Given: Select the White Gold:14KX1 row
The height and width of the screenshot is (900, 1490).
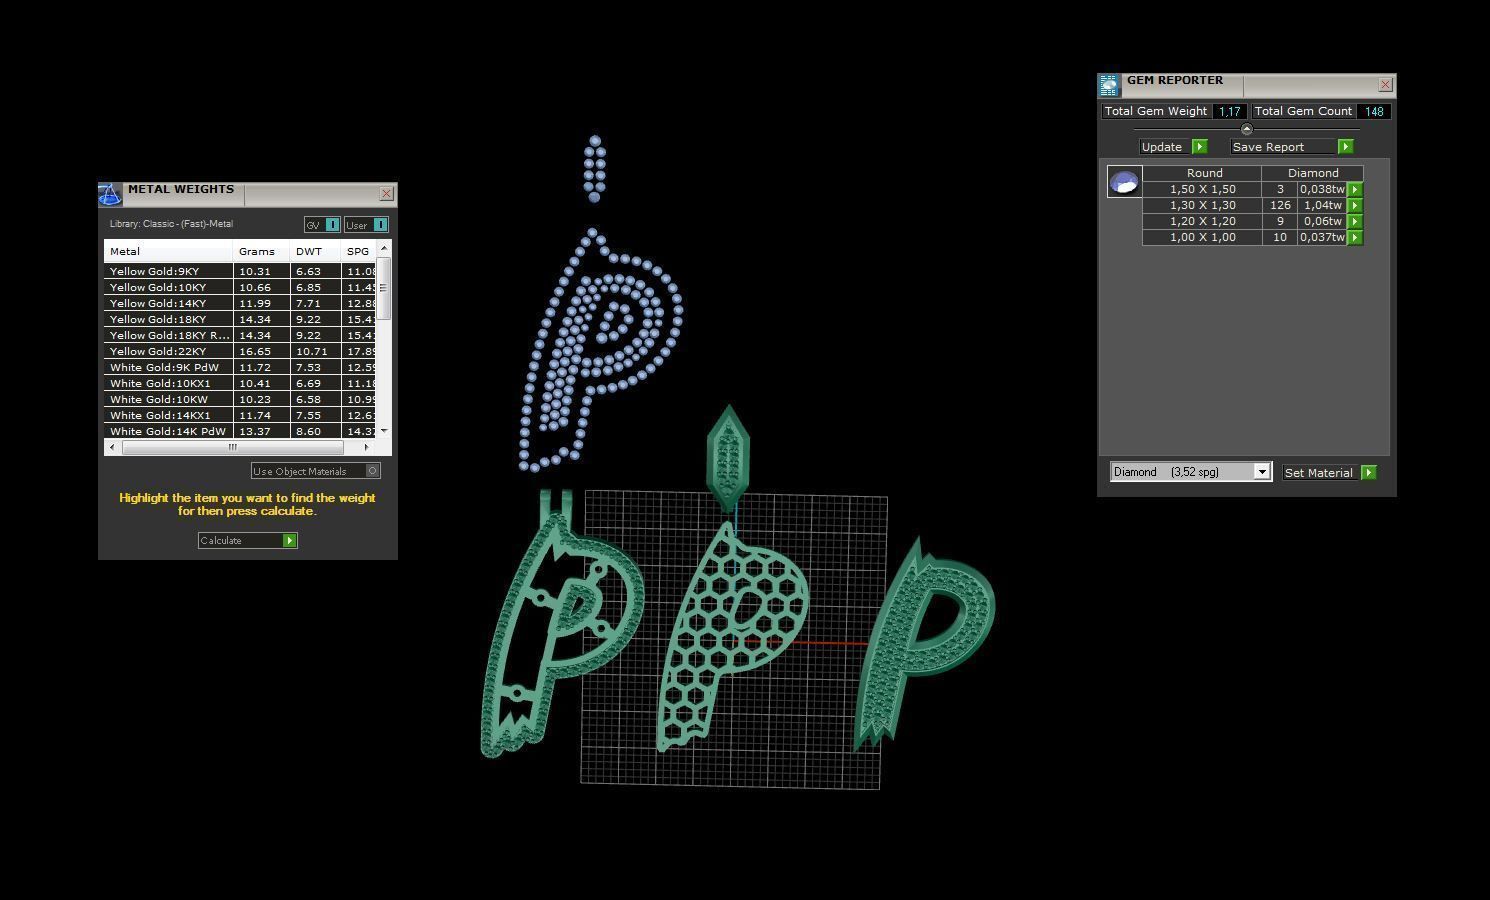Looking at the screenshot, I should 240,415.
